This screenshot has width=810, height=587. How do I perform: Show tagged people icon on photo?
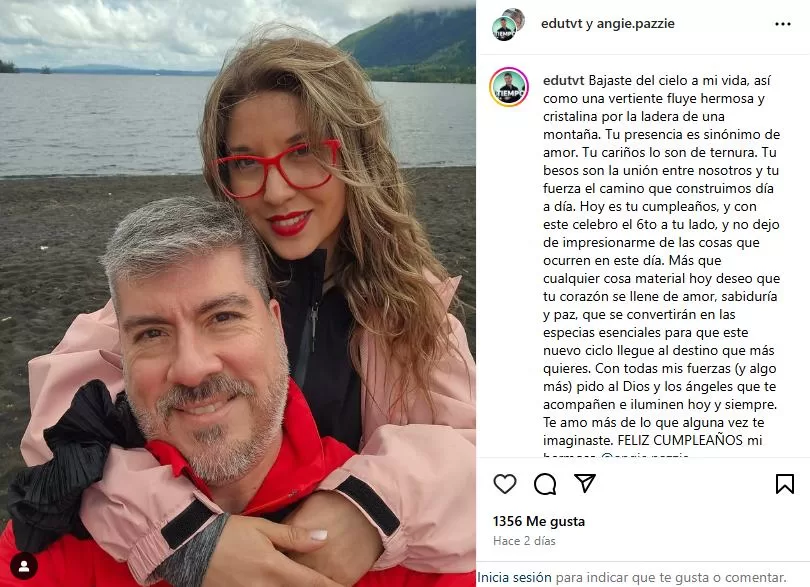(24, 566)
